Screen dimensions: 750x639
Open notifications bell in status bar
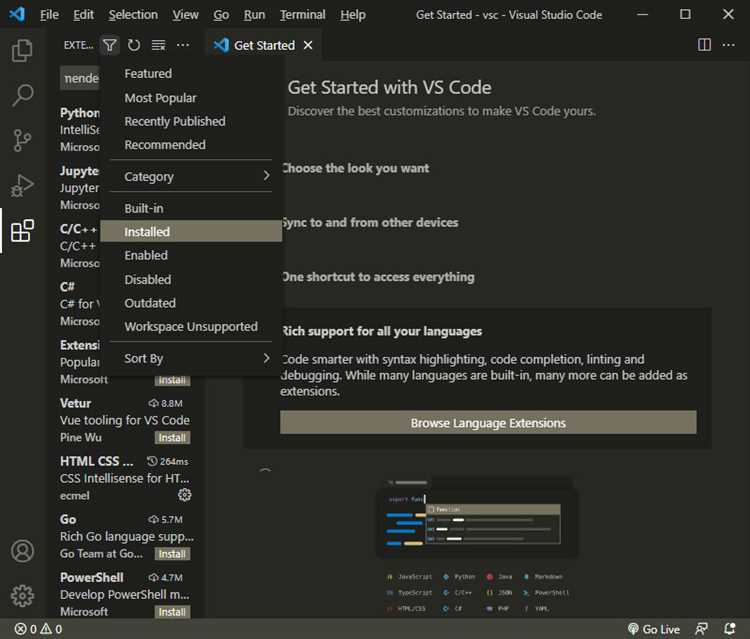pos(731,629)
